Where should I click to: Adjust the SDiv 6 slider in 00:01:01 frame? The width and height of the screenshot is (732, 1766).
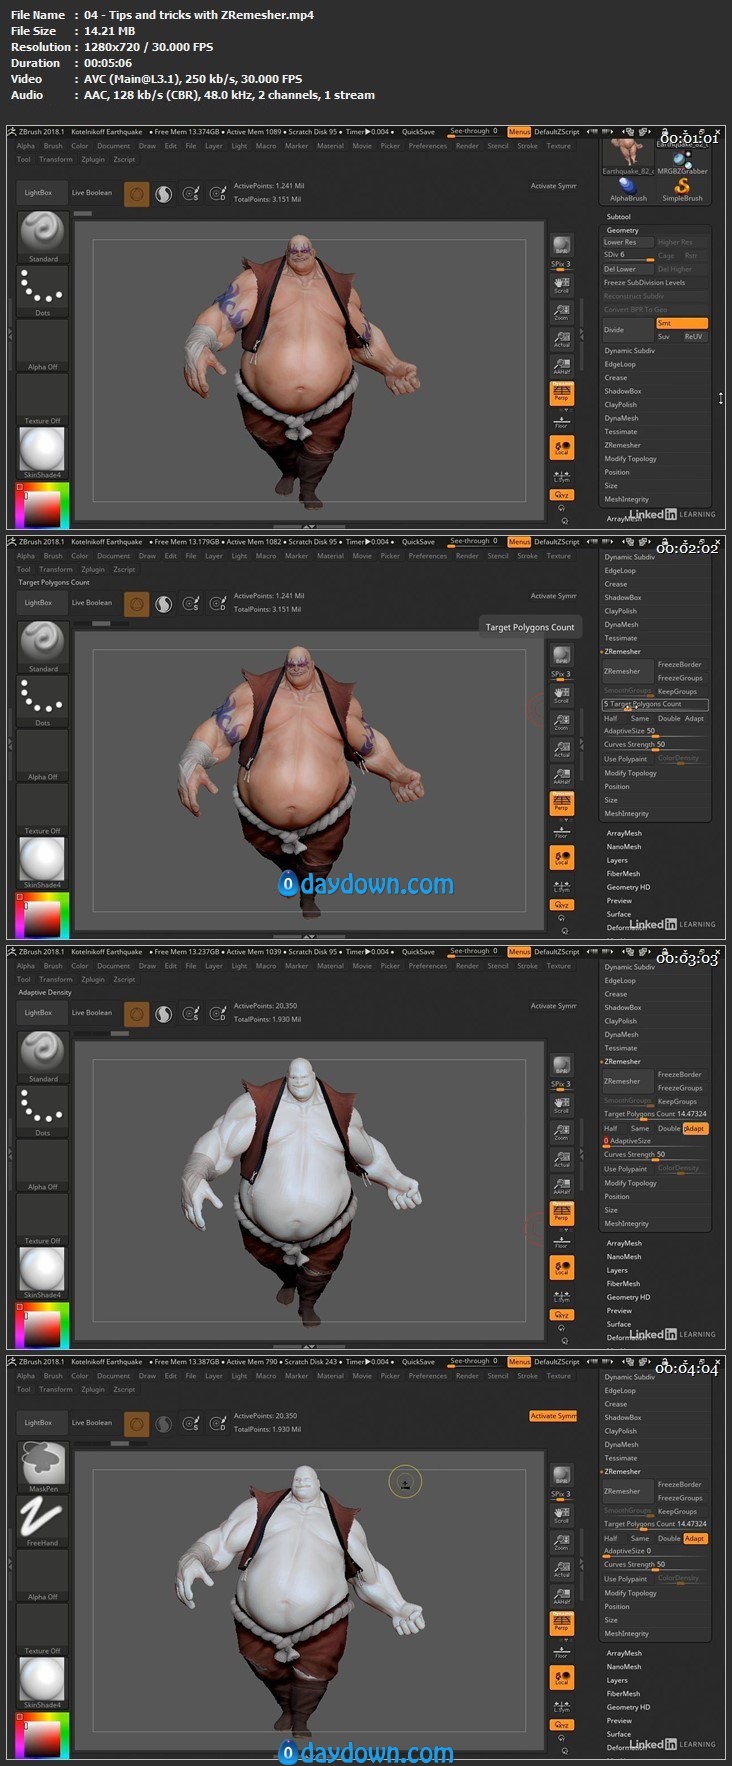pyautogui.click(x=627, y=255)
